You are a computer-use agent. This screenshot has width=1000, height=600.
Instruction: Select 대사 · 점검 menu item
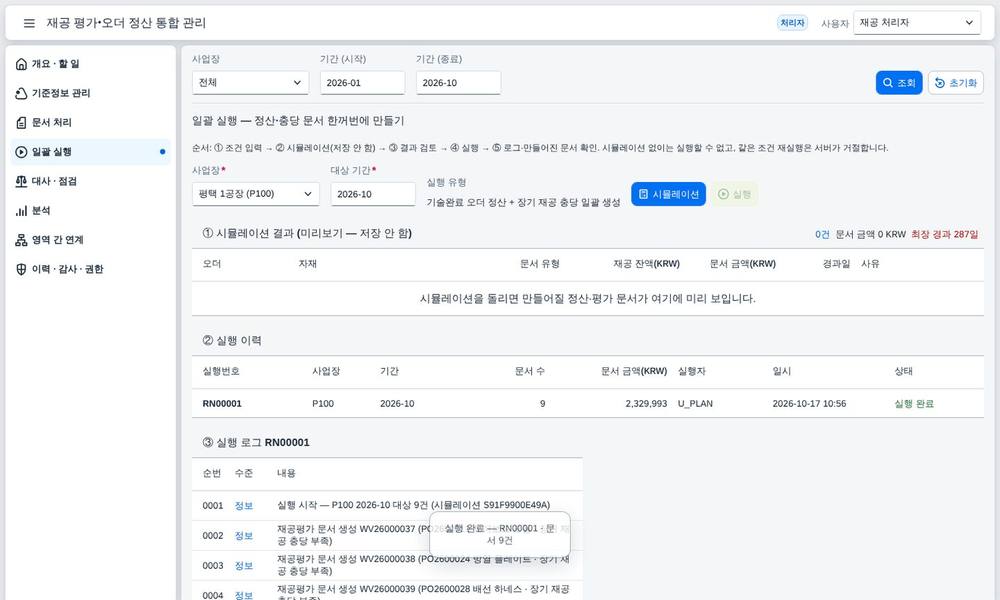coord(91,181)
